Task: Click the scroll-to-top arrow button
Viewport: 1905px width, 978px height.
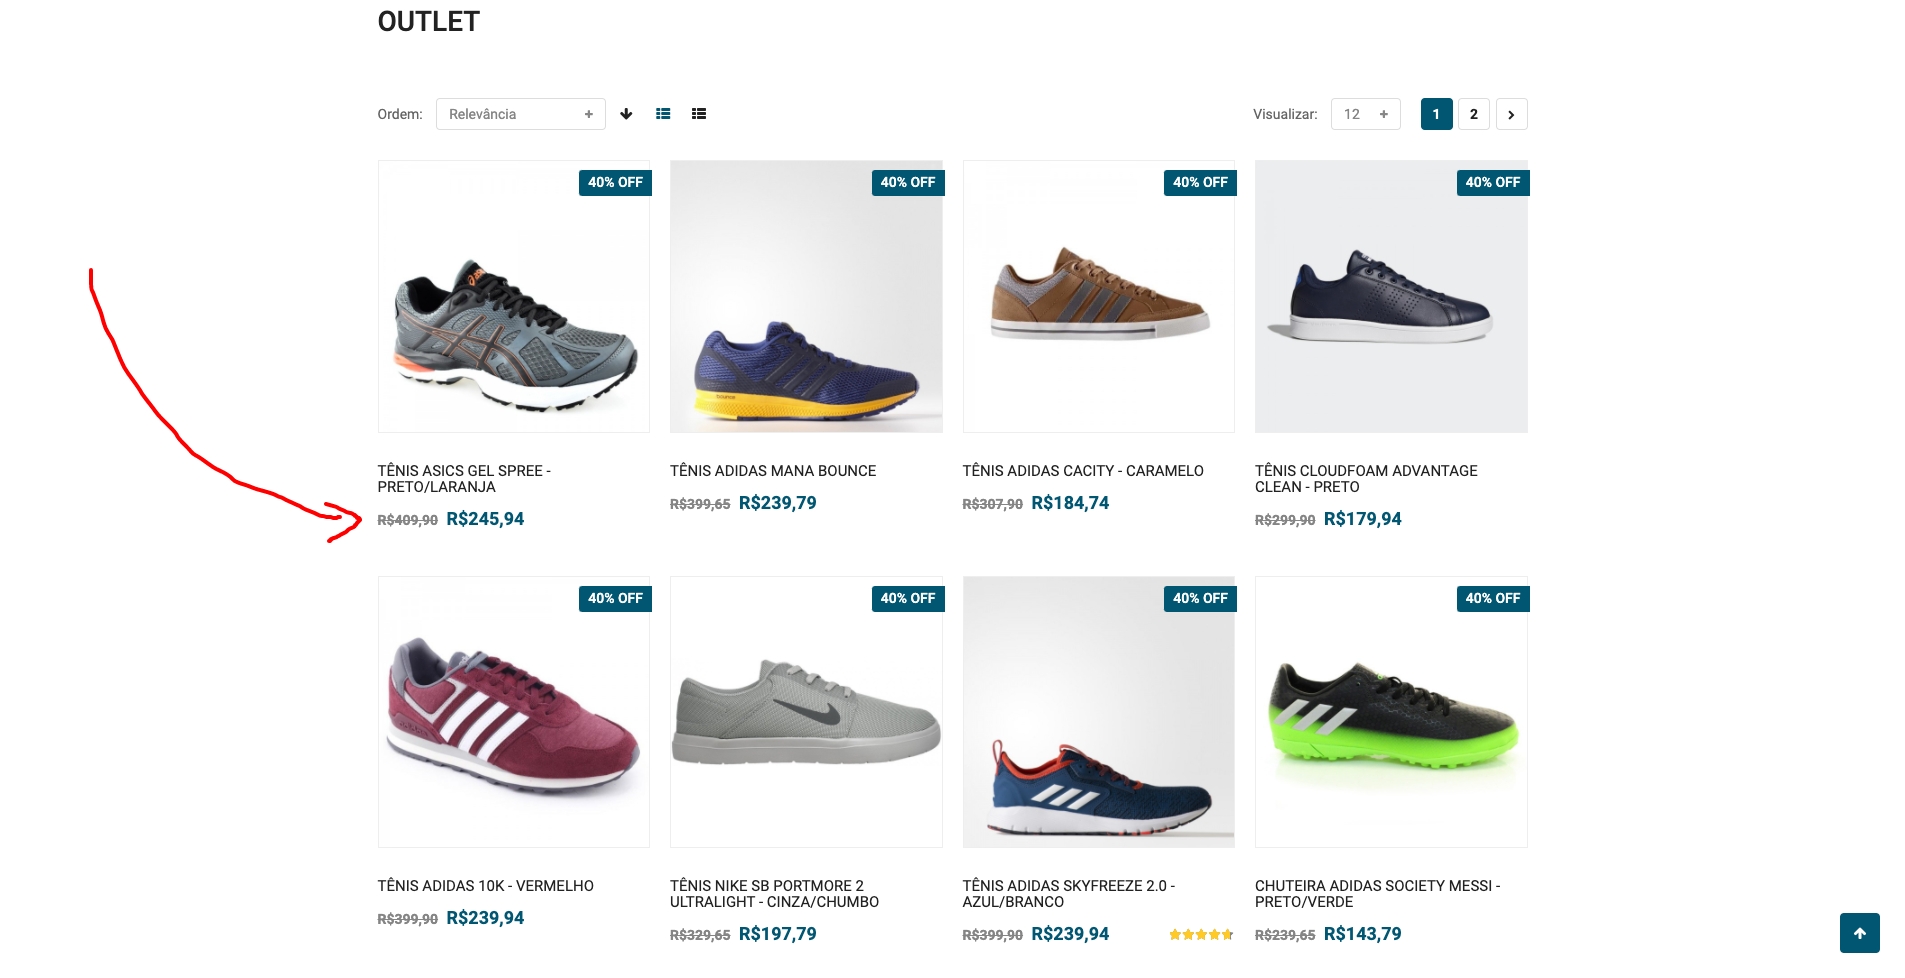Action: [1859, 933]
